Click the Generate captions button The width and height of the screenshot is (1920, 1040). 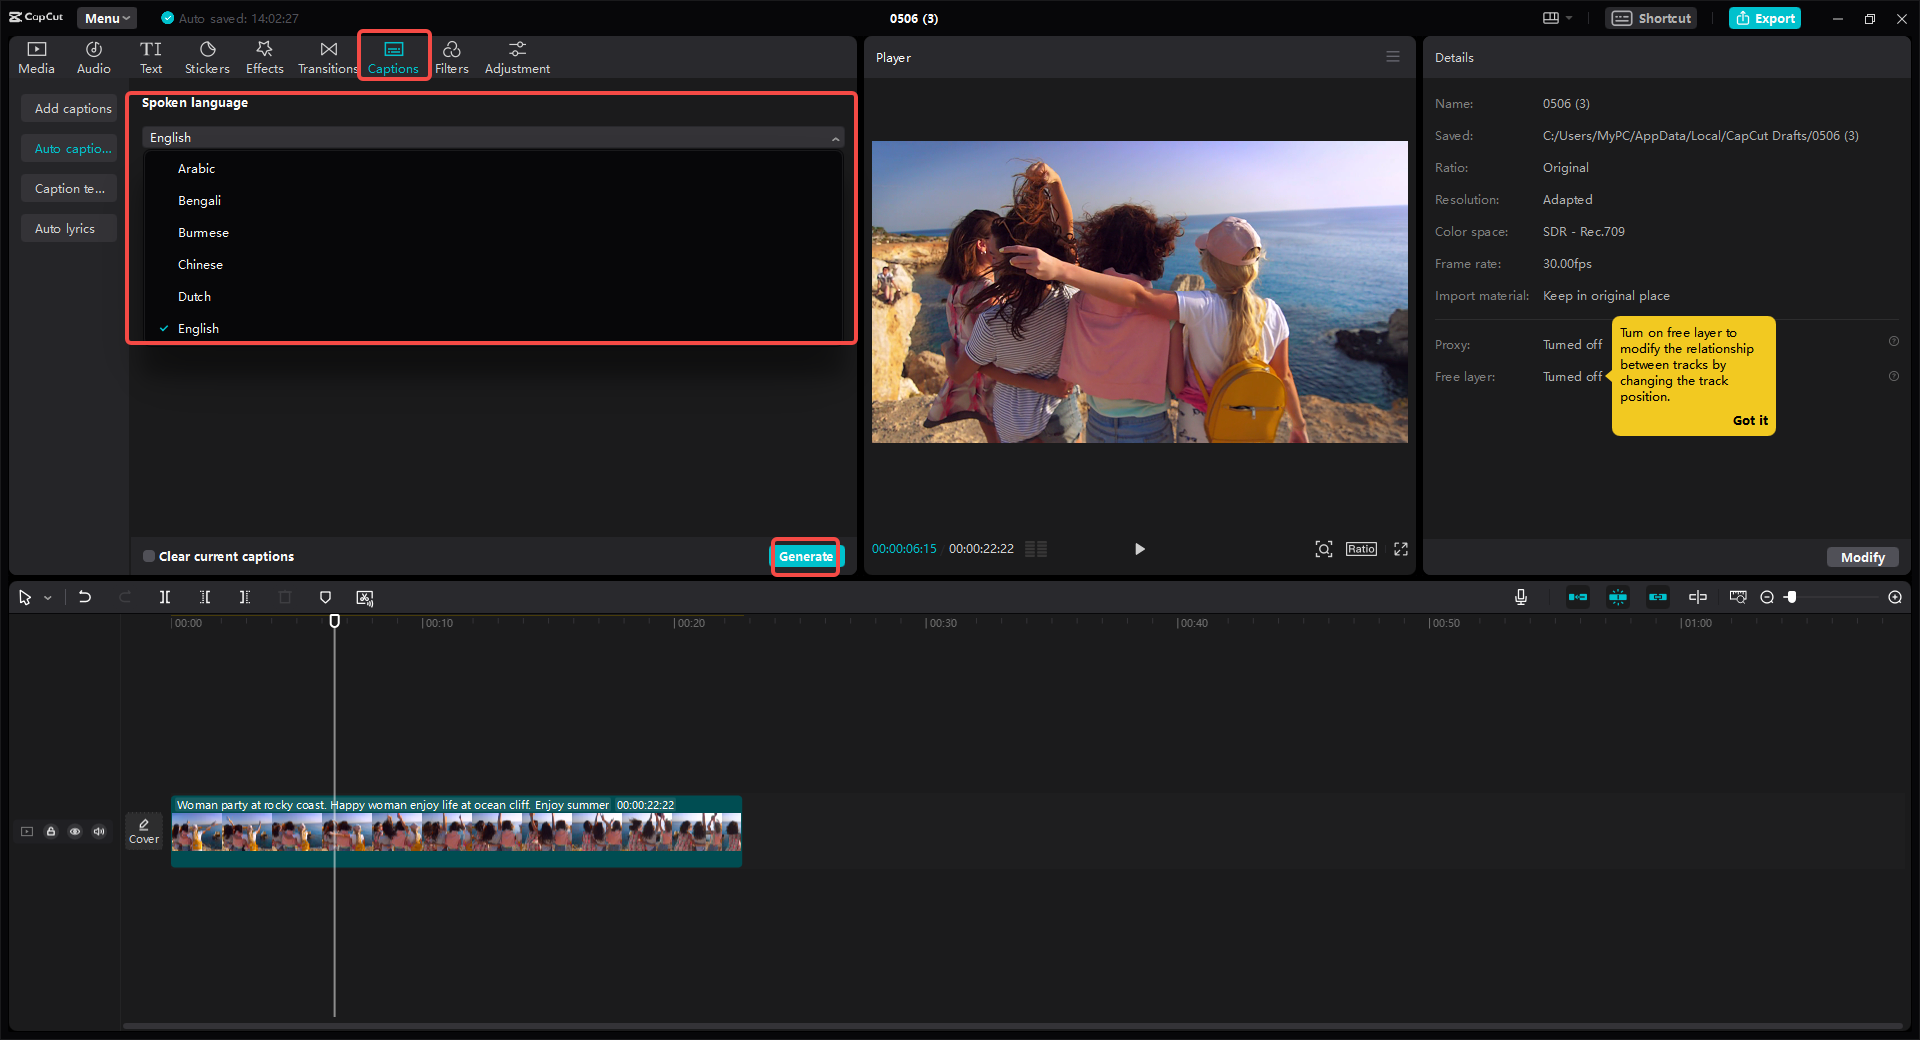[806, 556]
